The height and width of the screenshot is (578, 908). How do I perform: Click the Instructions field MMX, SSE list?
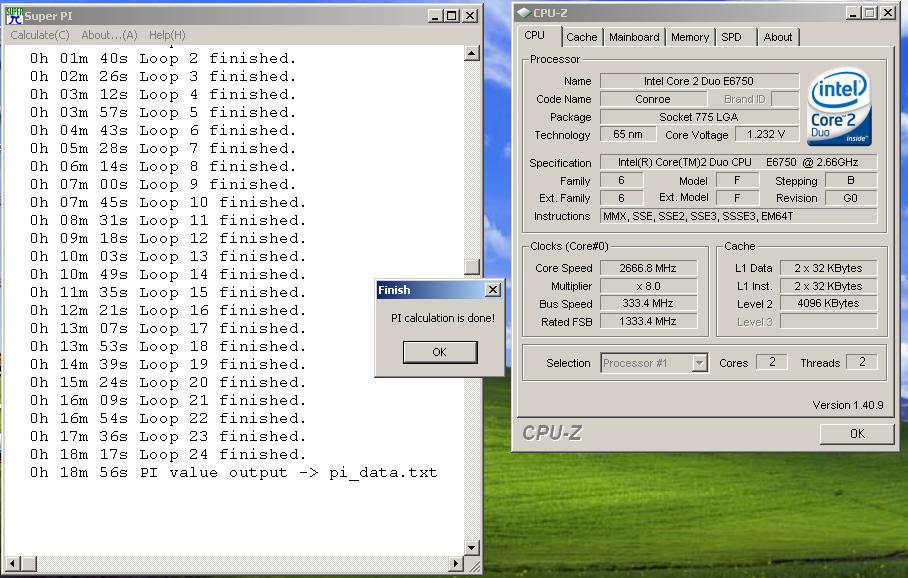(x=738, y=216)
